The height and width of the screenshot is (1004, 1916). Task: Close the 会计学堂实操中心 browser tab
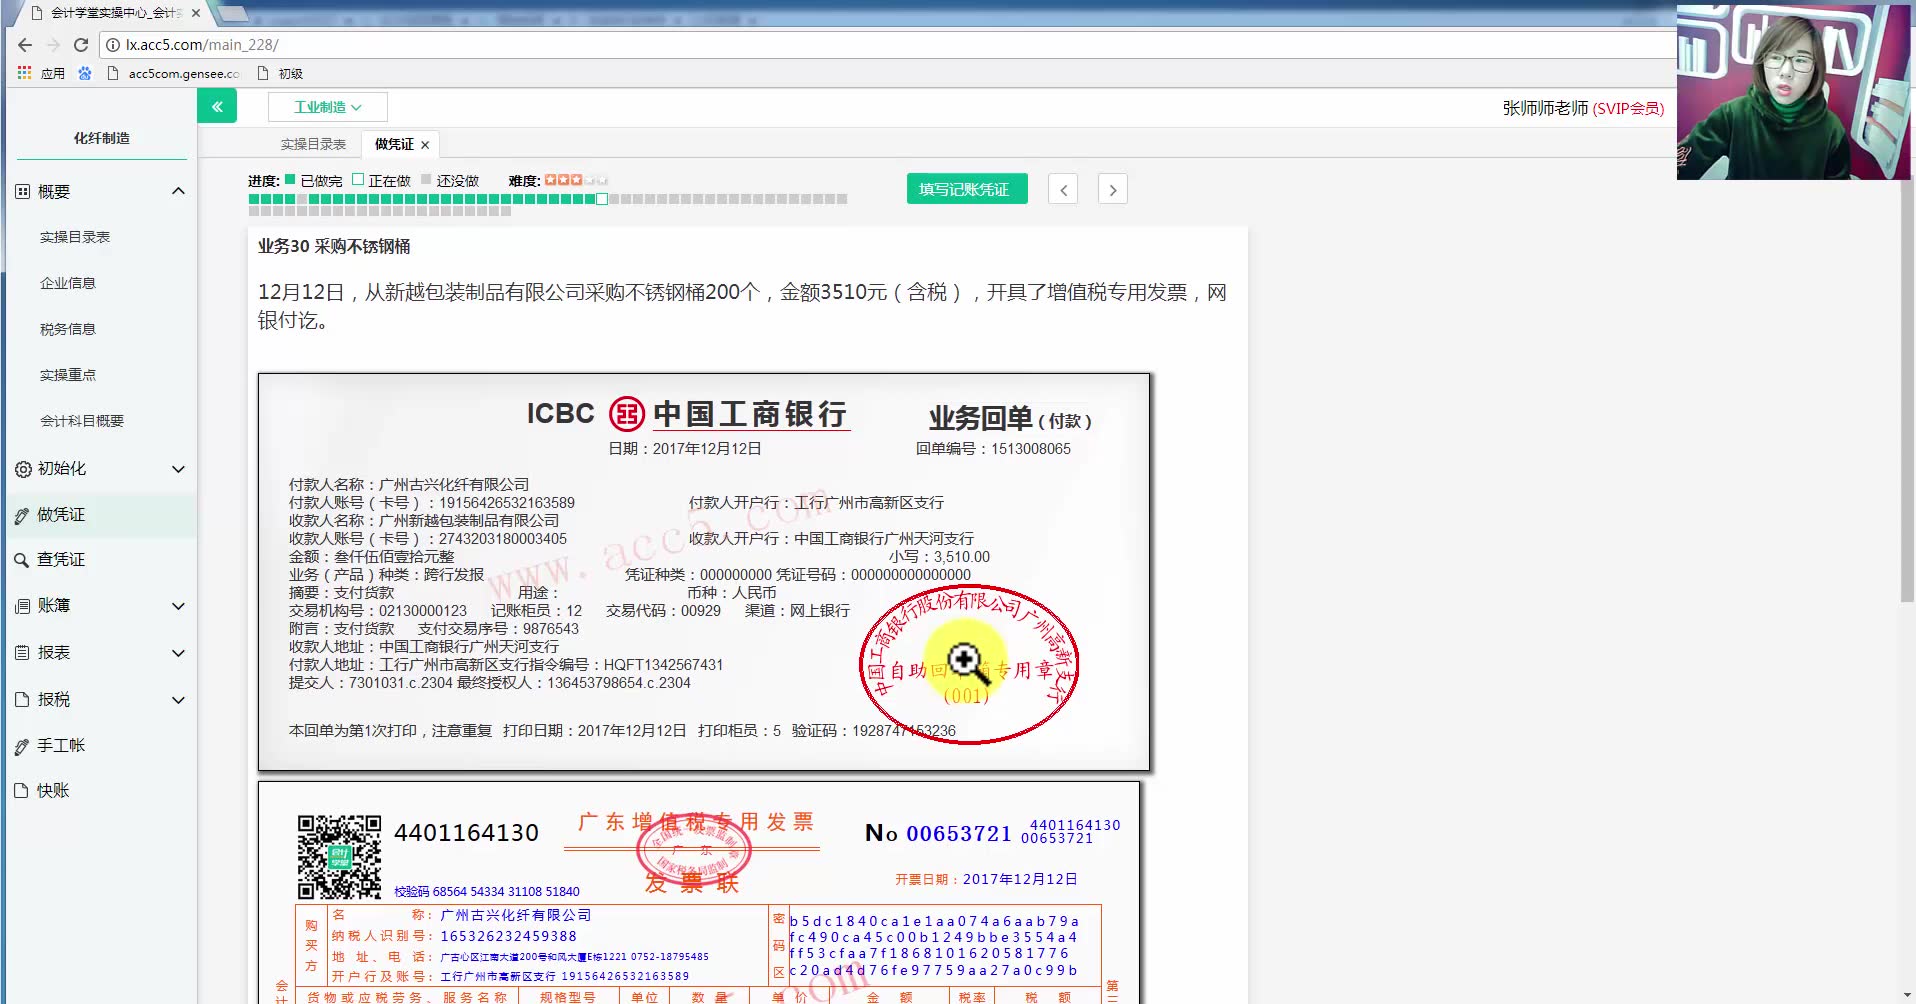196,13
